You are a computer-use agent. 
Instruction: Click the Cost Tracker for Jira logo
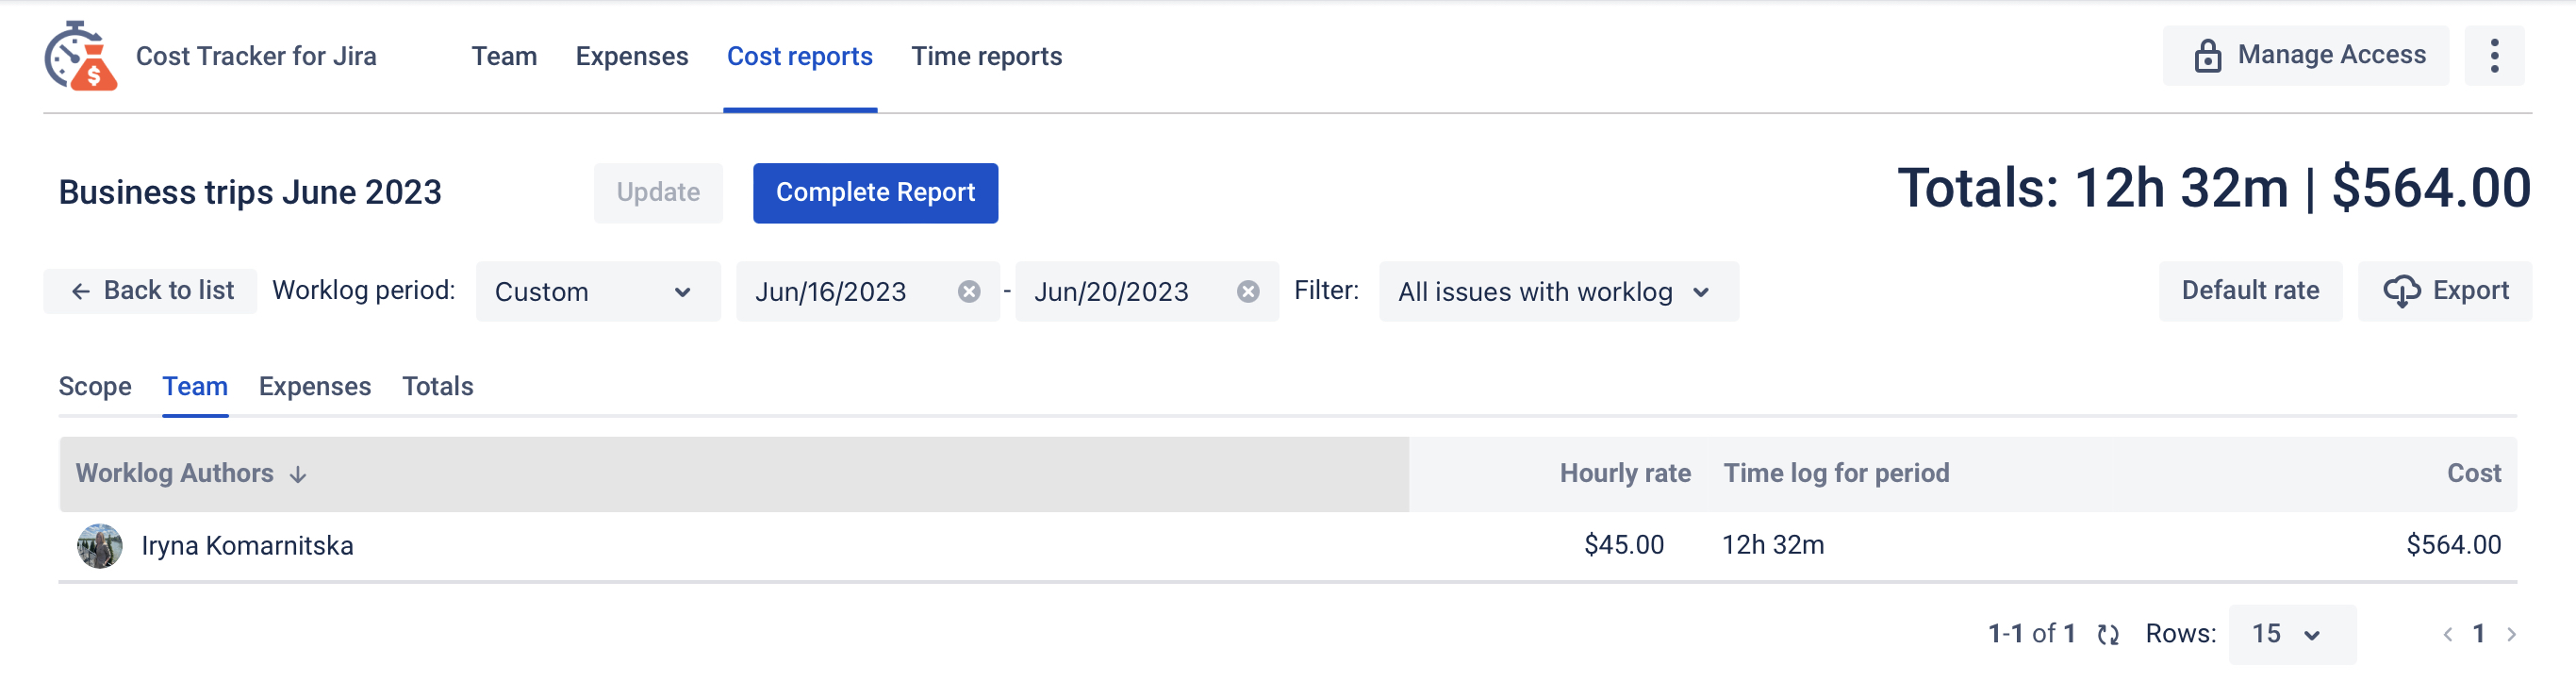[81, 56]
